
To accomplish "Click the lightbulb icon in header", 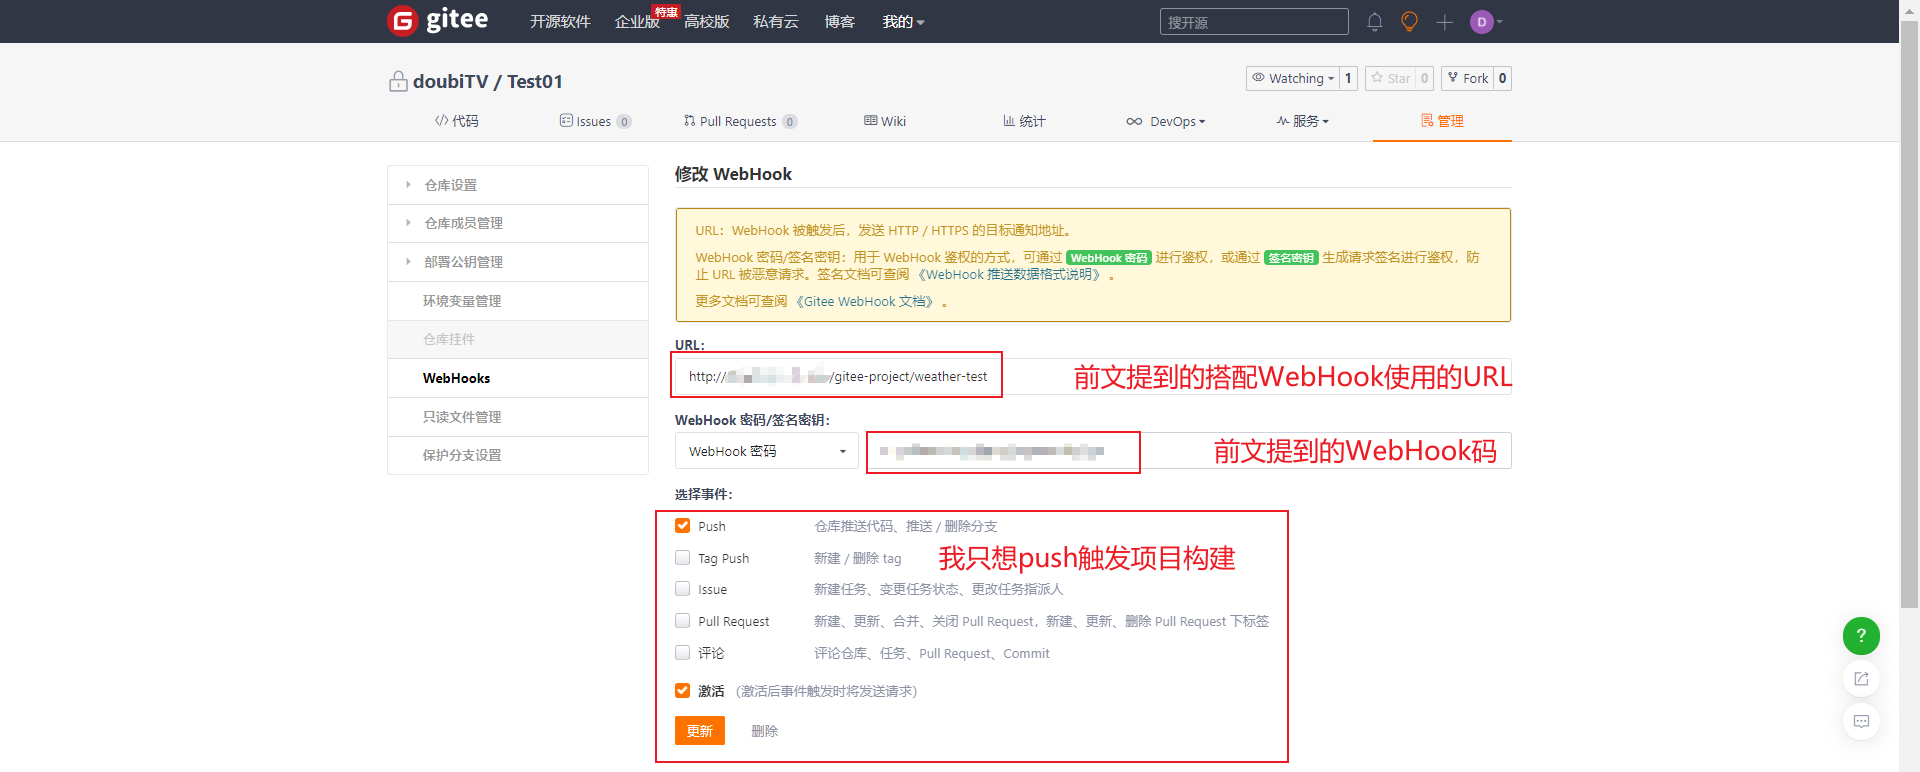I will (x=1409, y=22).
